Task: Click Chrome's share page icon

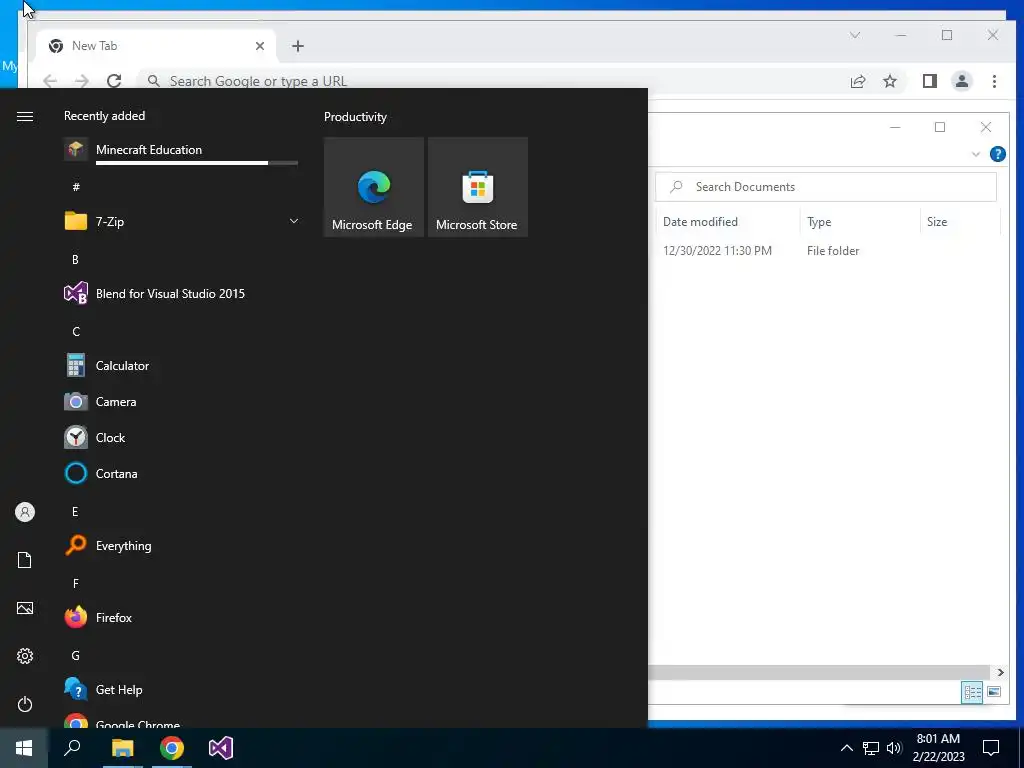Action: tap(857, 81)
